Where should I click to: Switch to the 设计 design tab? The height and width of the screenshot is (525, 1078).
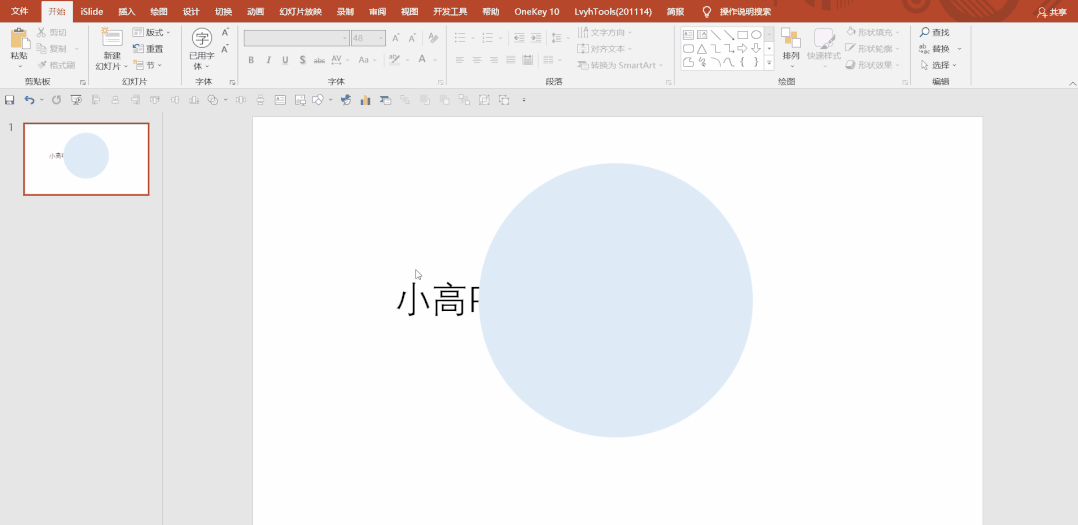click(x=191, y=12)
